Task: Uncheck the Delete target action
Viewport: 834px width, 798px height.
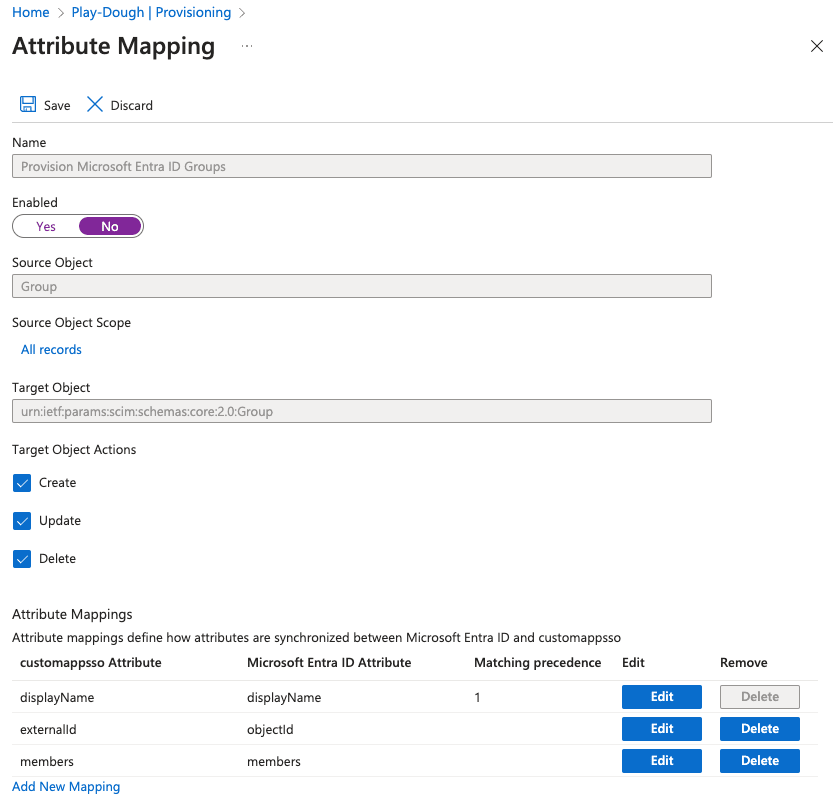Action: click(21, 559)
